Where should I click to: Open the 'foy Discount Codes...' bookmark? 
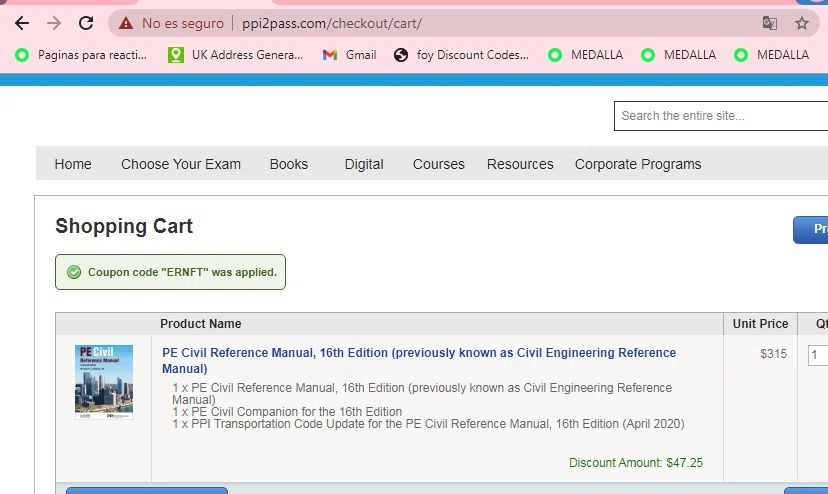click(461, 55)
